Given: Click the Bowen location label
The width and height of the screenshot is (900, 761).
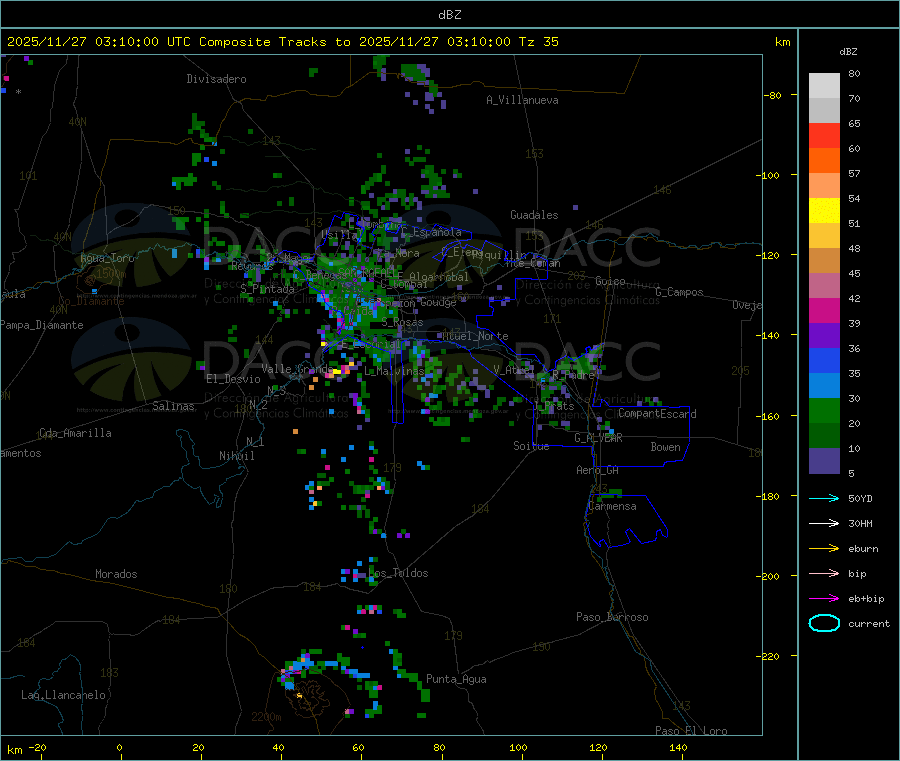Looking at the screenshot, I should tap(666, 447).
